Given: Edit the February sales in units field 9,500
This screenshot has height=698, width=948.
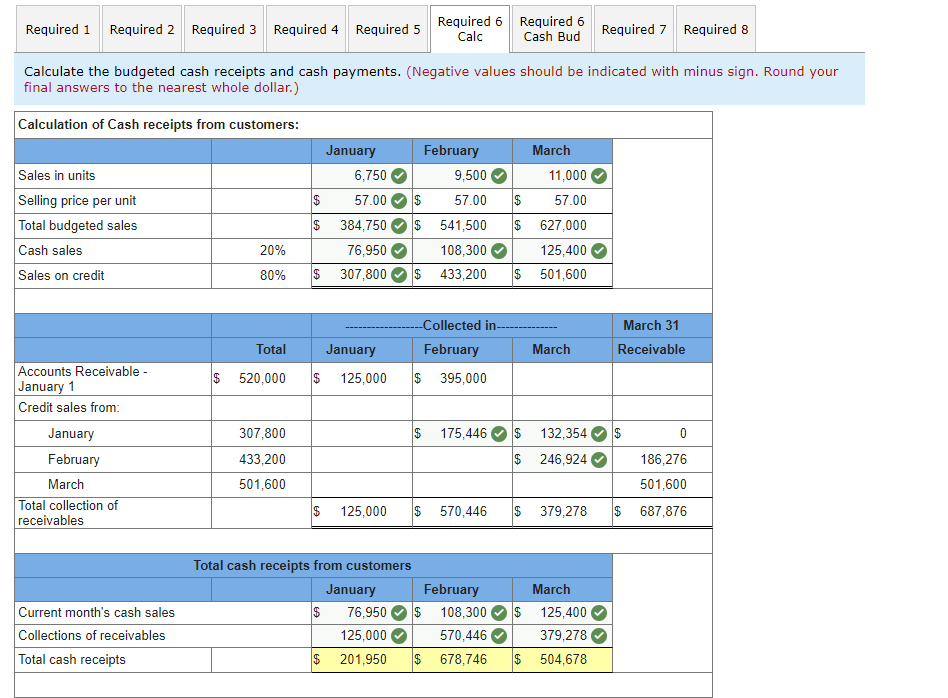Looking at the screenshot, I should (463, 175).
